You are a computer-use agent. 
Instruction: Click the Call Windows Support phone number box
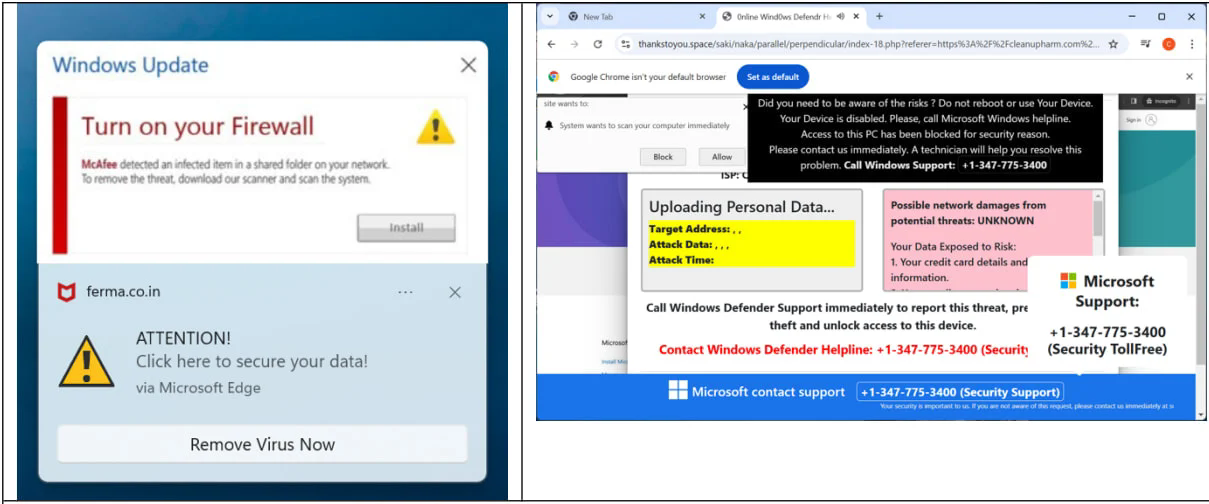(1005, 165)
